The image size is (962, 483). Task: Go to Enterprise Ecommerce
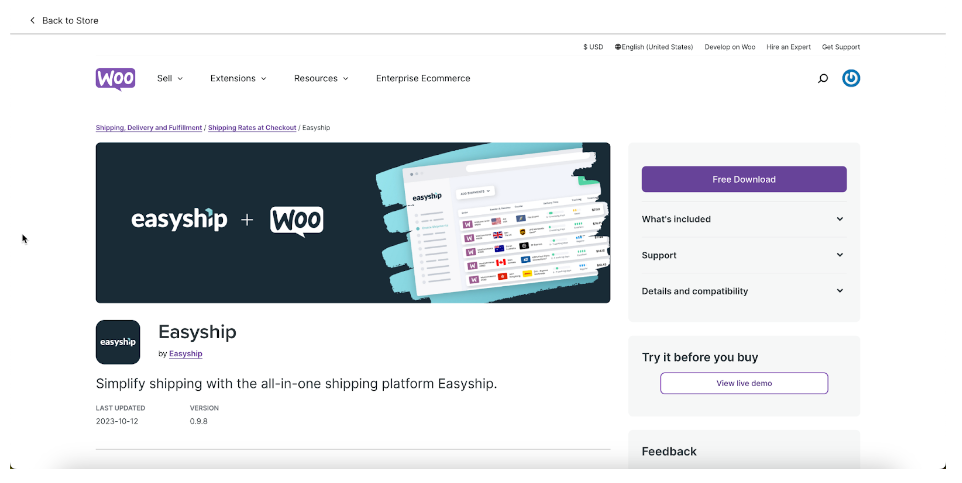pos(423,79)
